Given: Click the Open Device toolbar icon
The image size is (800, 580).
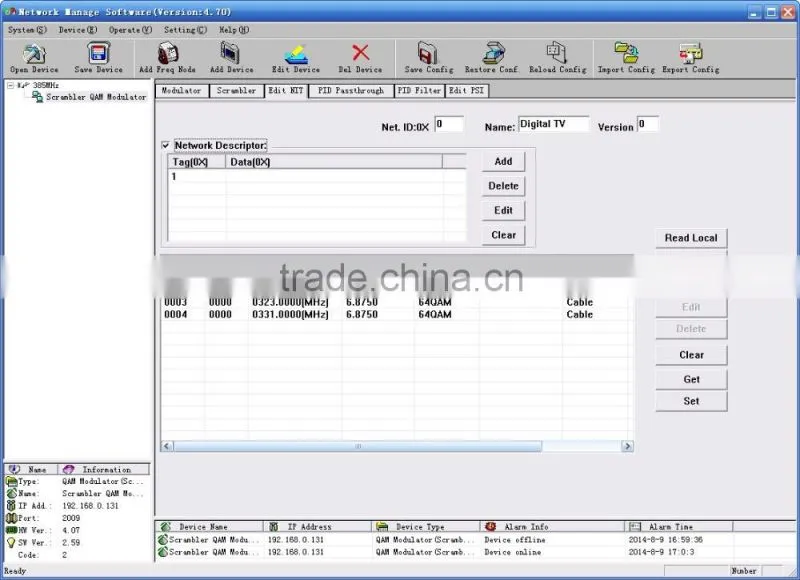Looking at the screenshot, I should 34,53.
